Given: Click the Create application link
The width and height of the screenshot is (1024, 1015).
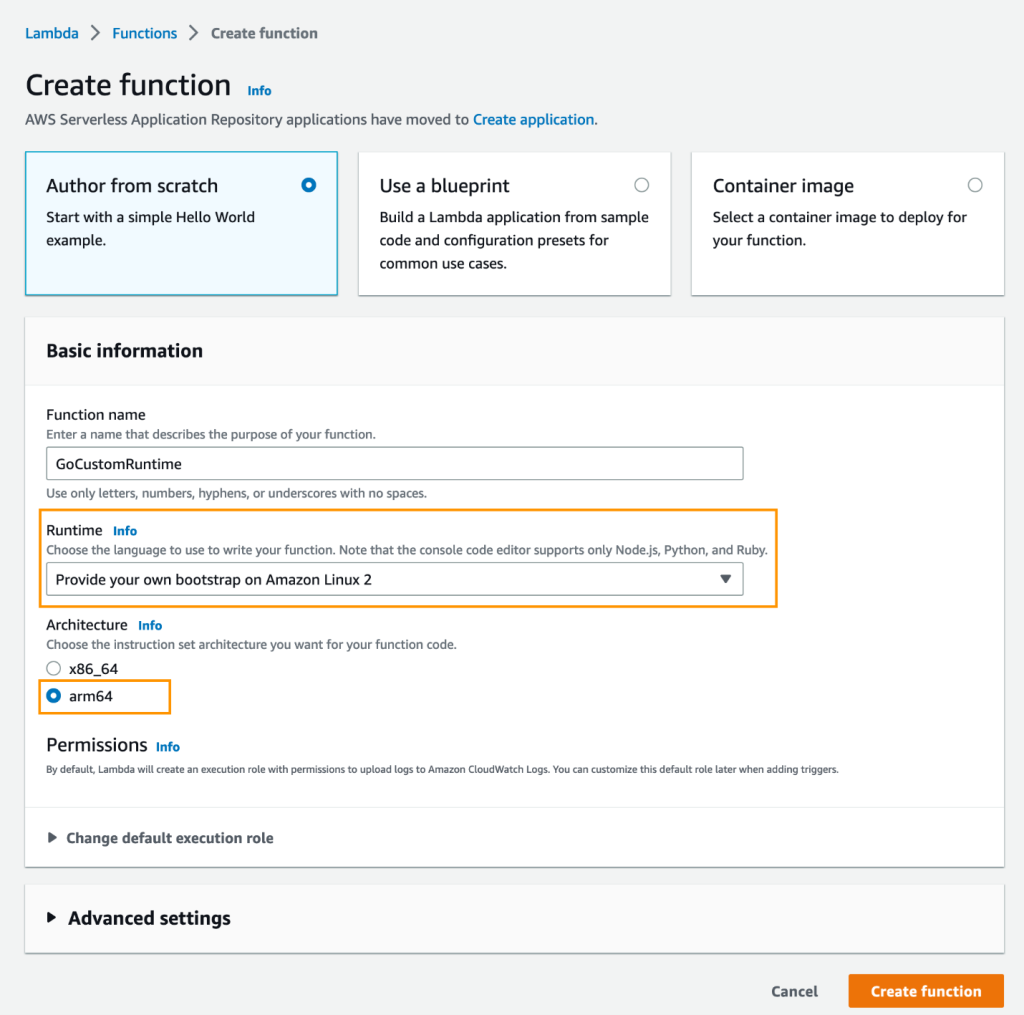Looking at the screenshot, I should (533, 119).
